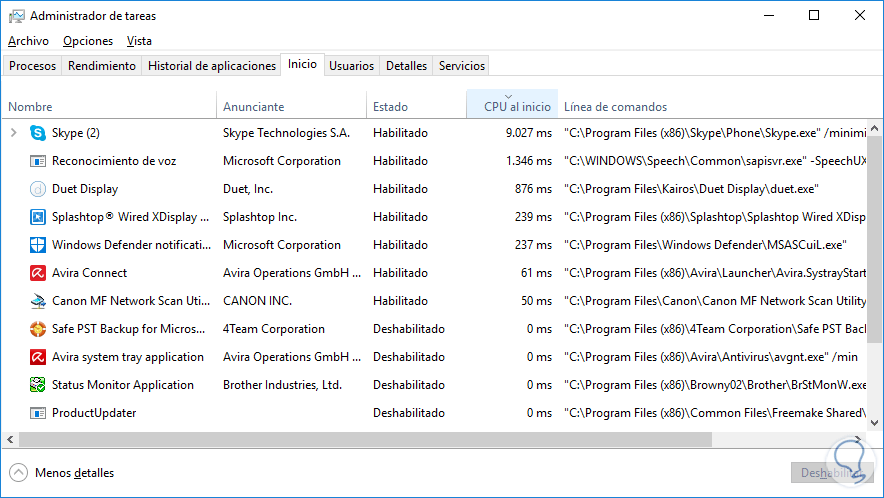
Task: Switch to the Procesos tab
Action: [x=32, y=66]
